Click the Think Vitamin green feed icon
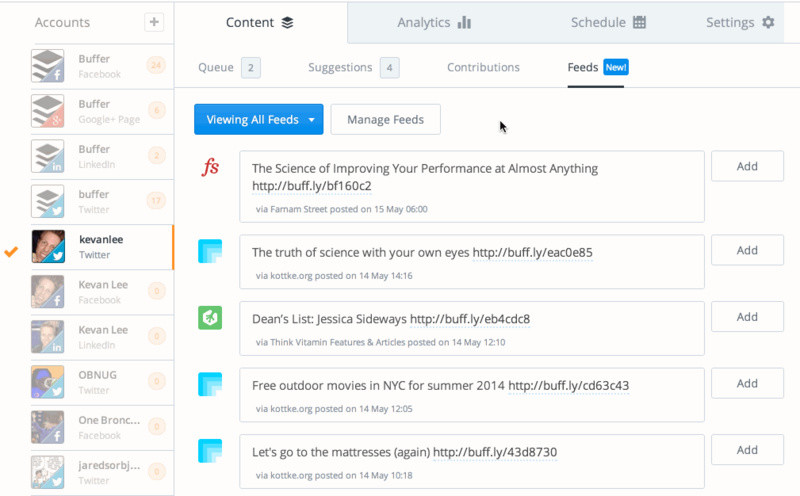This screenshot has width=800, height=496. pyautogui.click(x=210, y=318)
